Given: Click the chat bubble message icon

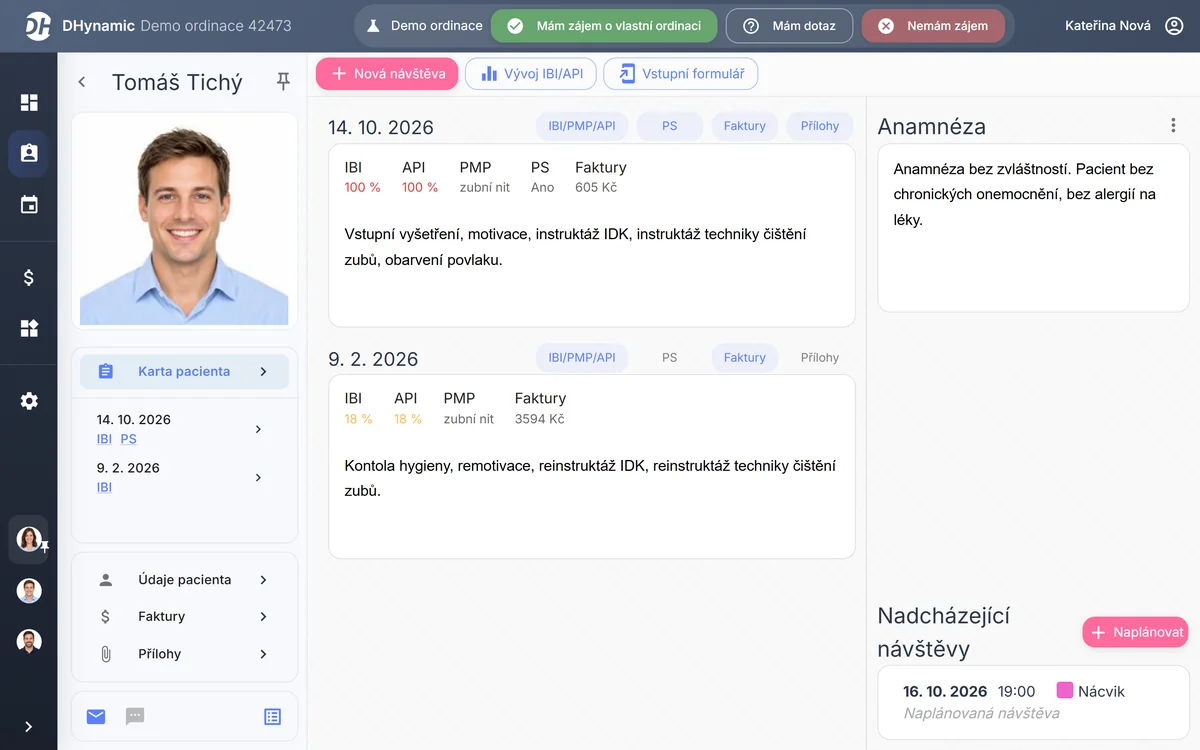Looking at the screenshot, I should pos(135,716).
